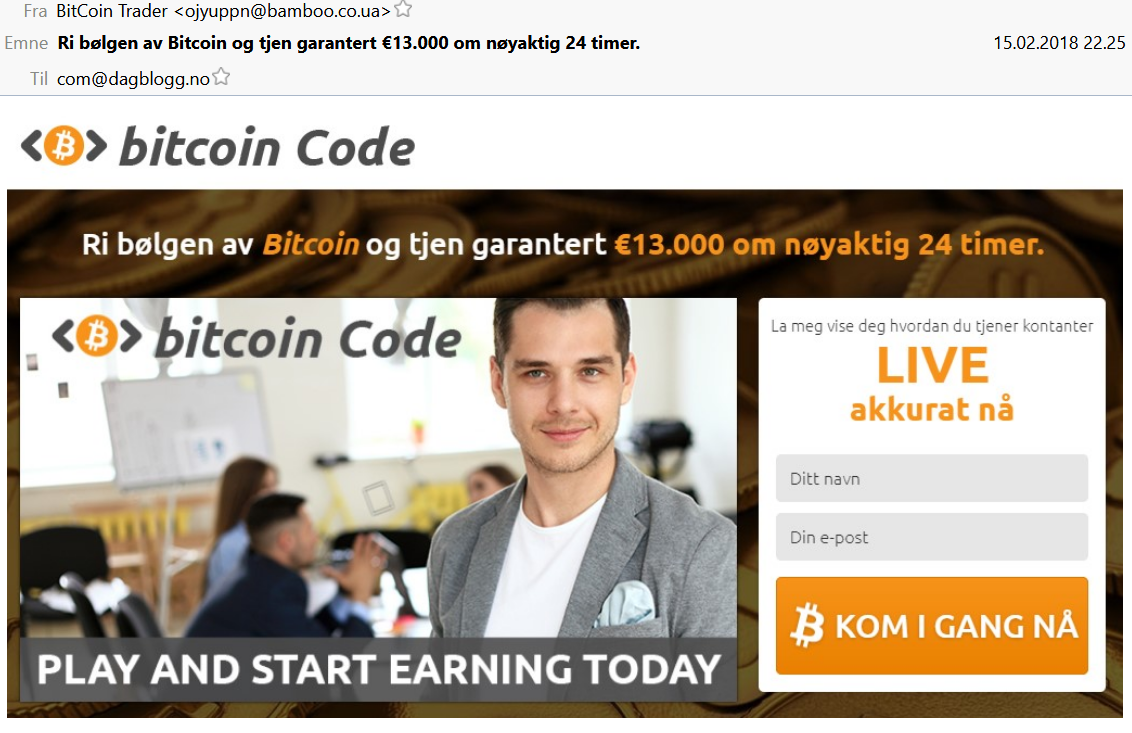
Task: Click the orange bitcoin Code logo at top
Action: click(x=64, y=145)
